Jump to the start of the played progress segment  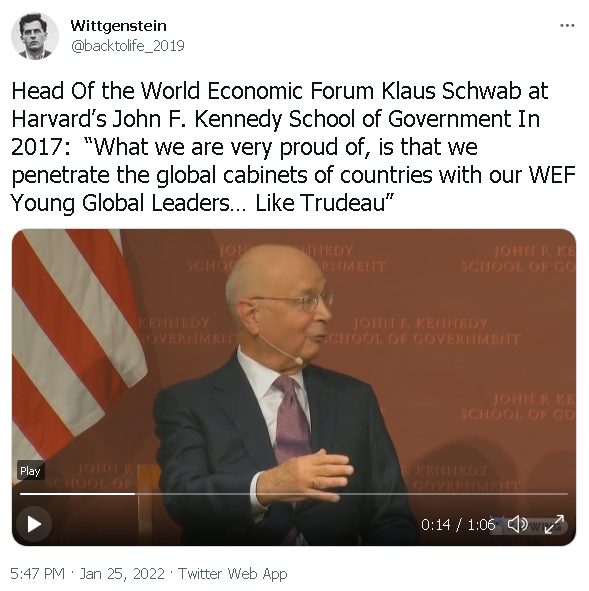coord(21,493)
